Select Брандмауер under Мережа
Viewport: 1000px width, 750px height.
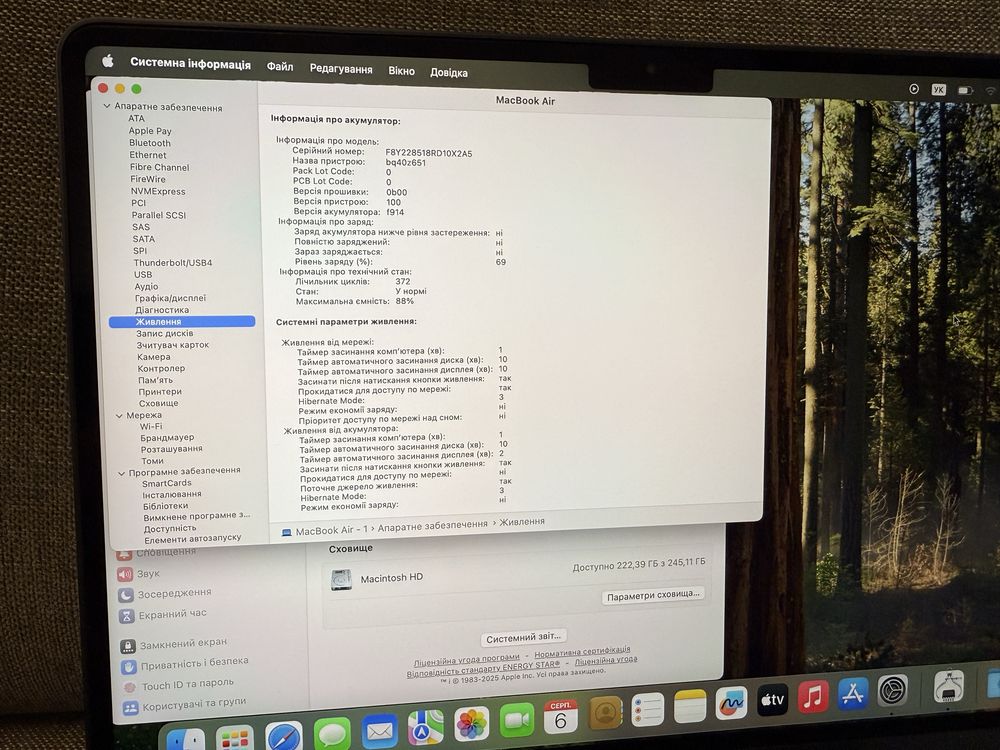[167, 438]
